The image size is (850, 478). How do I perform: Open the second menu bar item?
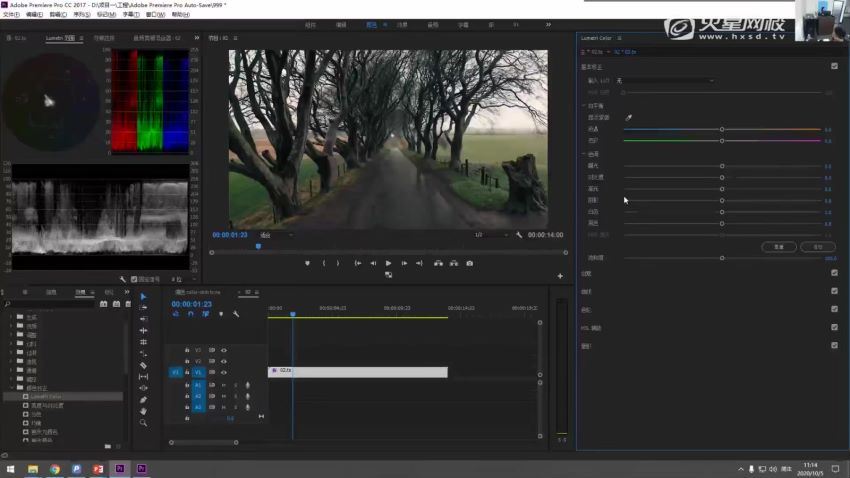coord(34,15)
